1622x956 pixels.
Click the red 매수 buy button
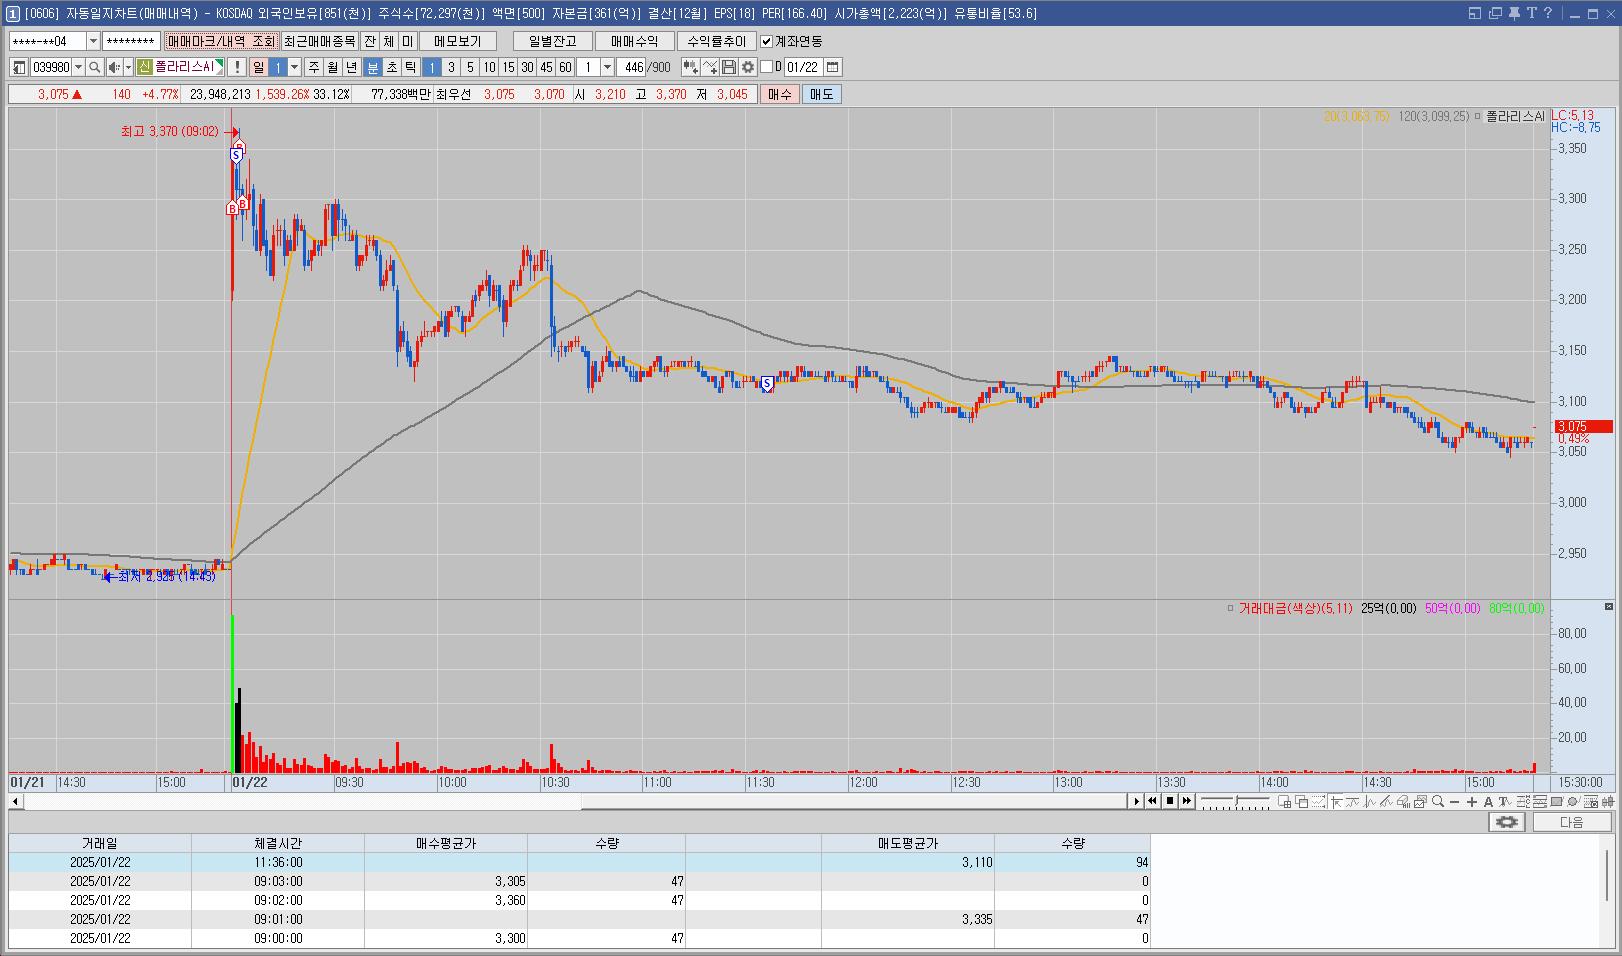click(x=780, y=94)
